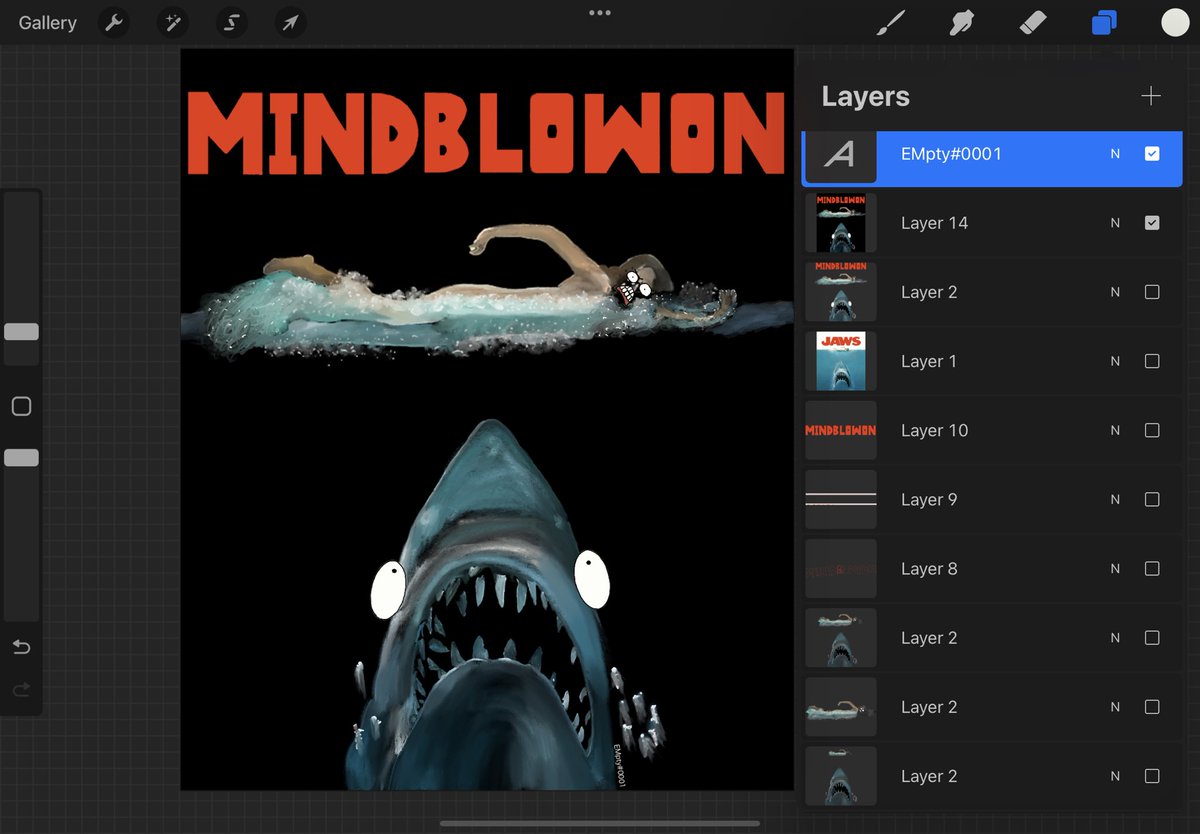
Task: Tap the undo arrow in sidebar
Action: pos(21,647)
